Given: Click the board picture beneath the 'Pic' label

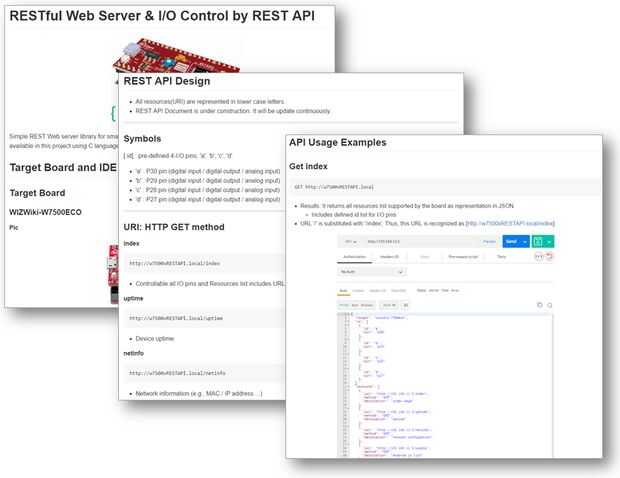Looking at the screenshot, I should (x=113, y=274).
